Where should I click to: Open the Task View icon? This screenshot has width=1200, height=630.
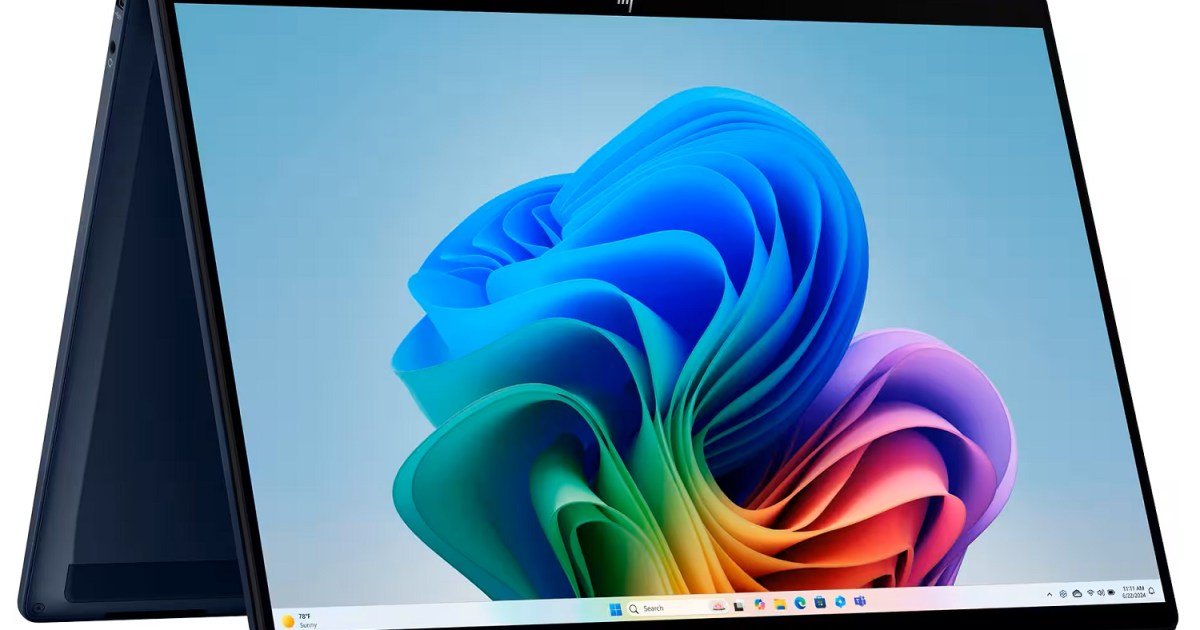coord(738,606)
